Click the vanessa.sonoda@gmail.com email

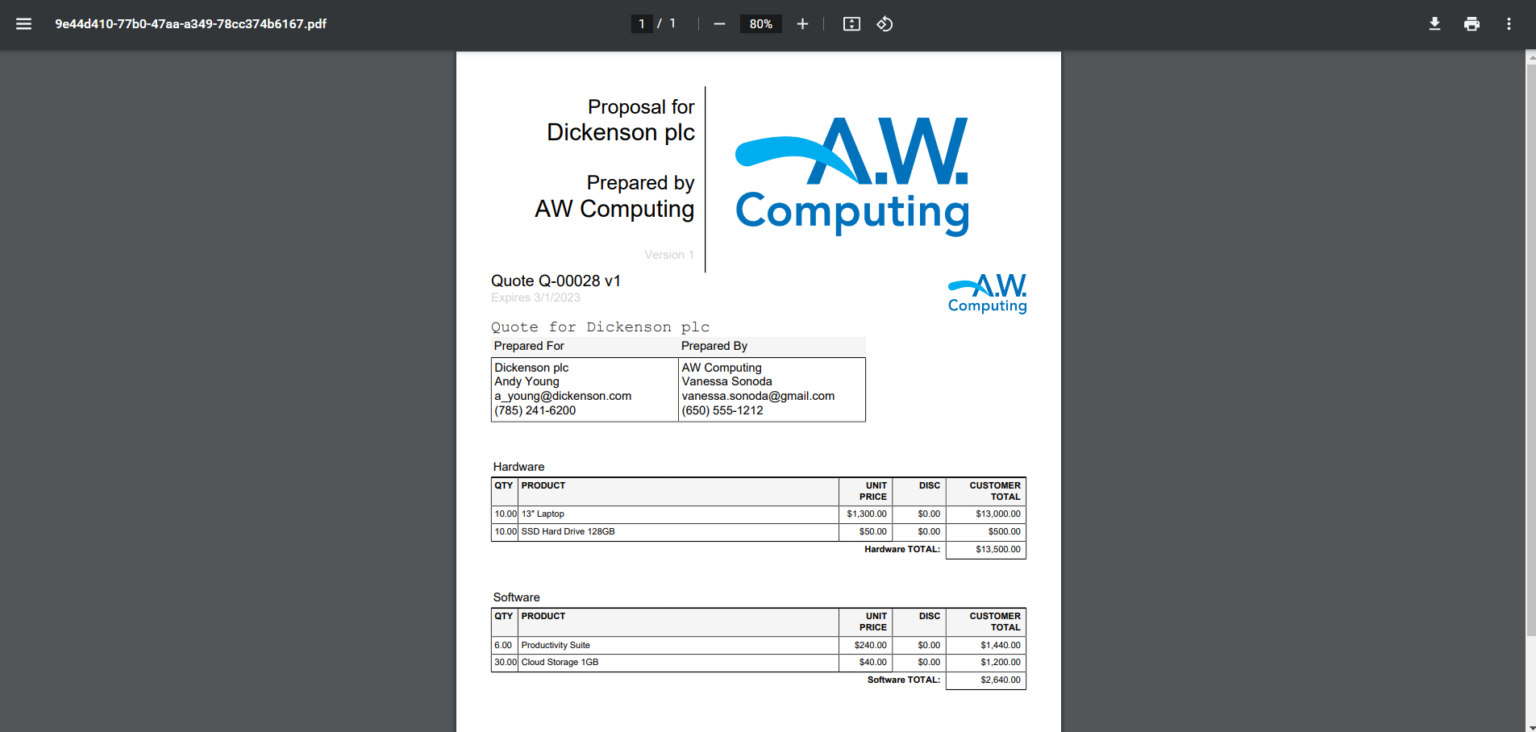758,396
